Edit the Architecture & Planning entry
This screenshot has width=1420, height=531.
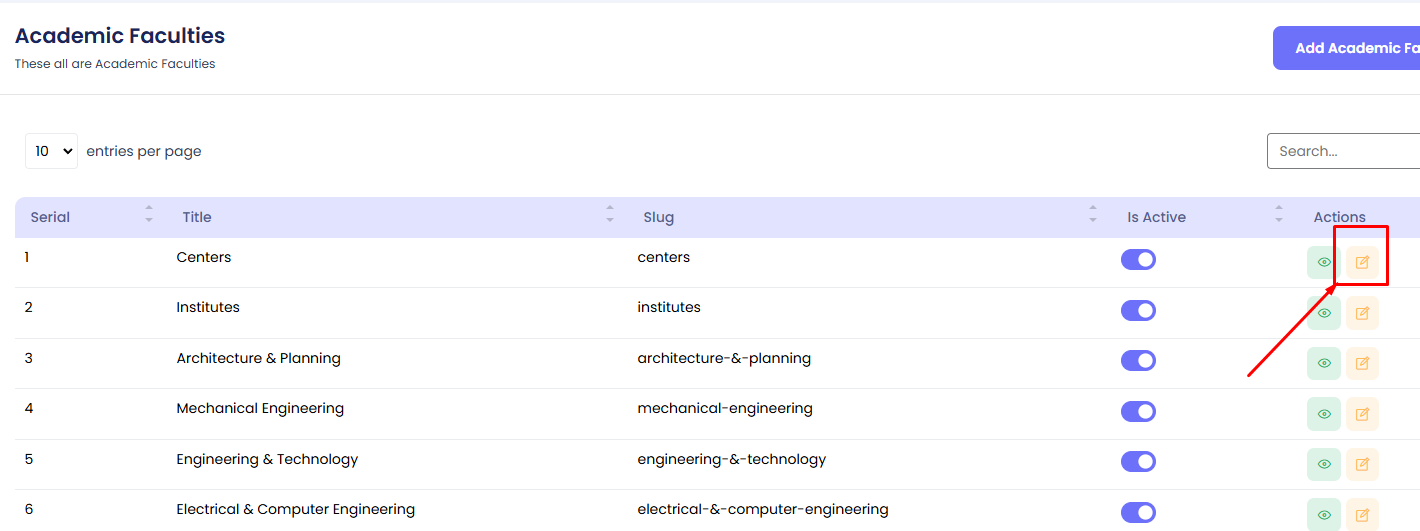coord(1361,364)
